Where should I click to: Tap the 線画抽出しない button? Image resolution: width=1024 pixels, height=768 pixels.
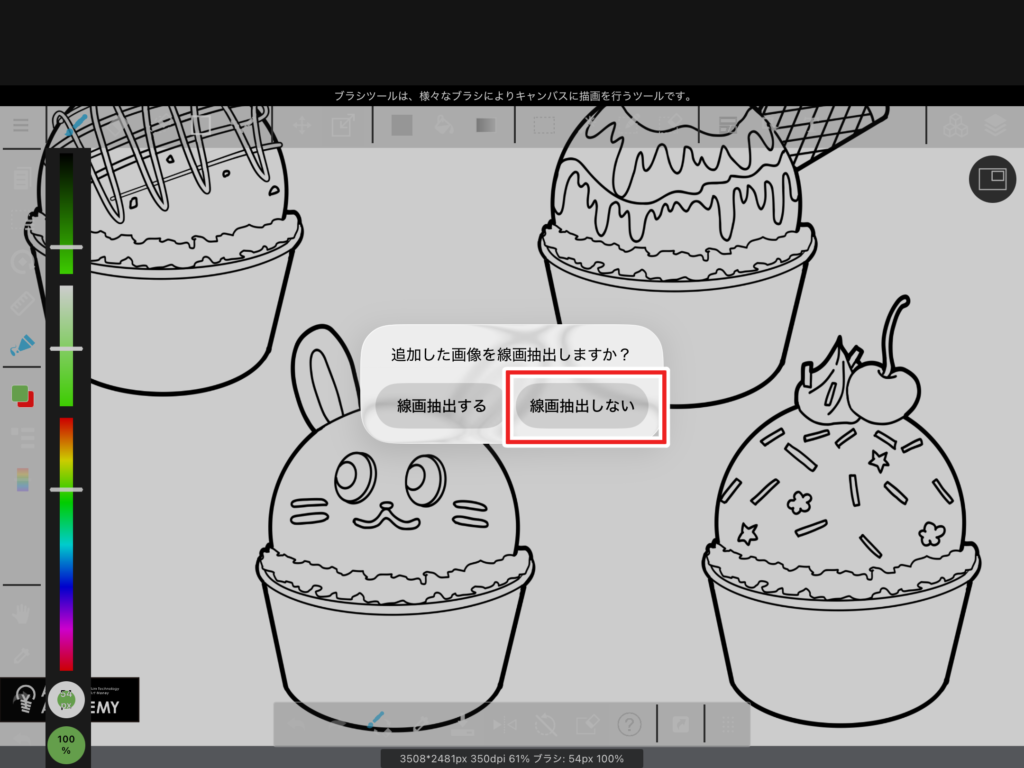[x=582, y=406]
